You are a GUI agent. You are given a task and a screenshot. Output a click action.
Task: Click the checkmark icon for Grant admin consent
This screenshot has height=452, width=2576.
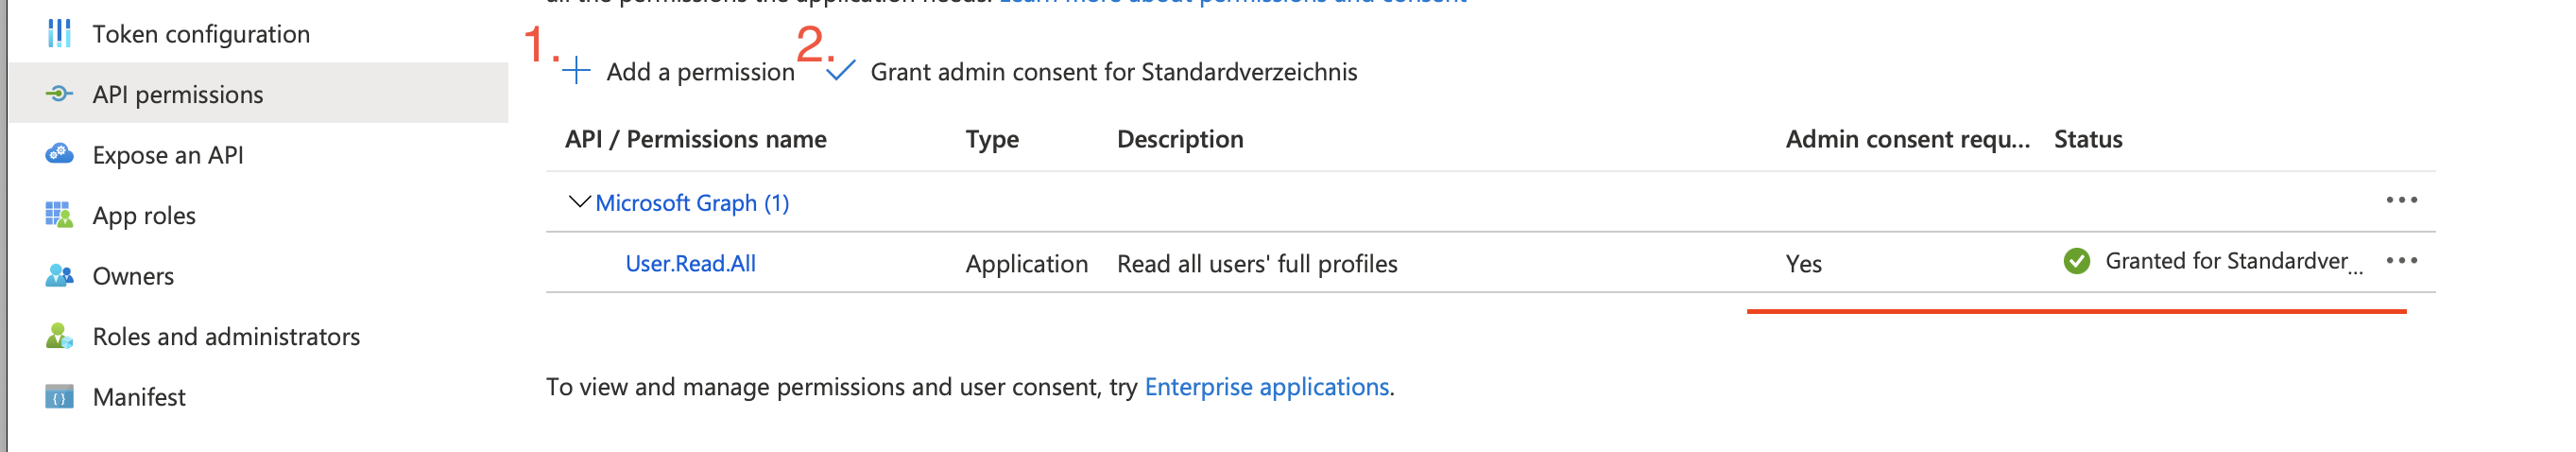coord(840,71)
